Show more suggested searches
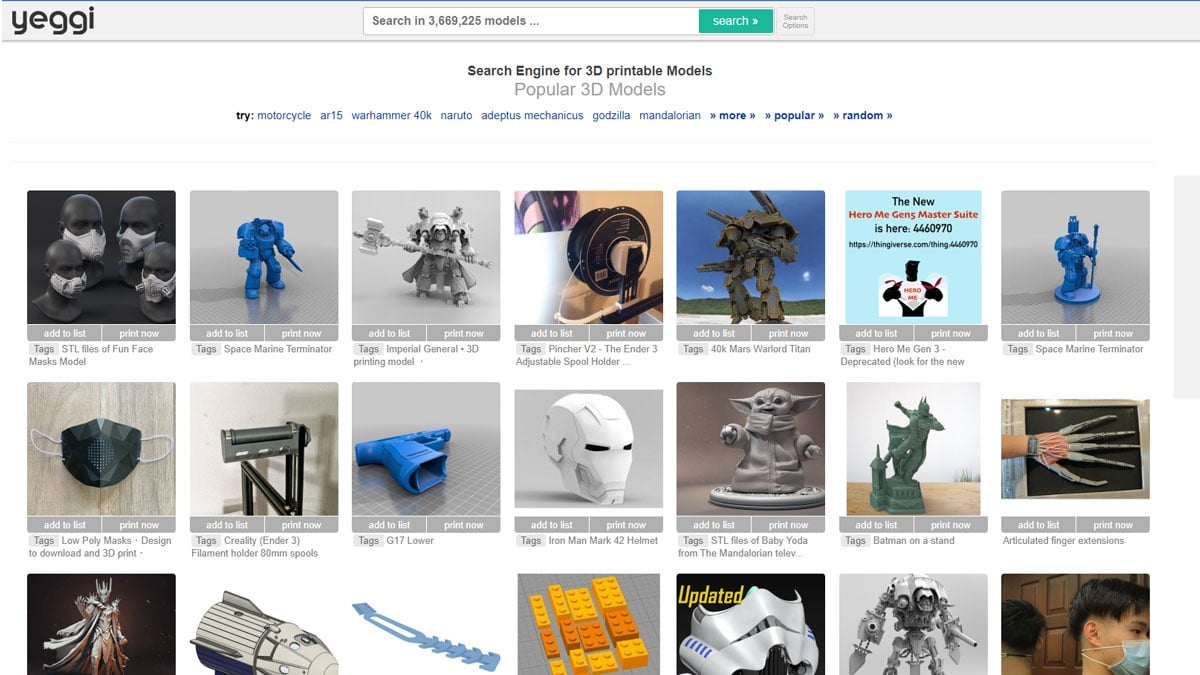1200x675 pixels. [733, 116]
